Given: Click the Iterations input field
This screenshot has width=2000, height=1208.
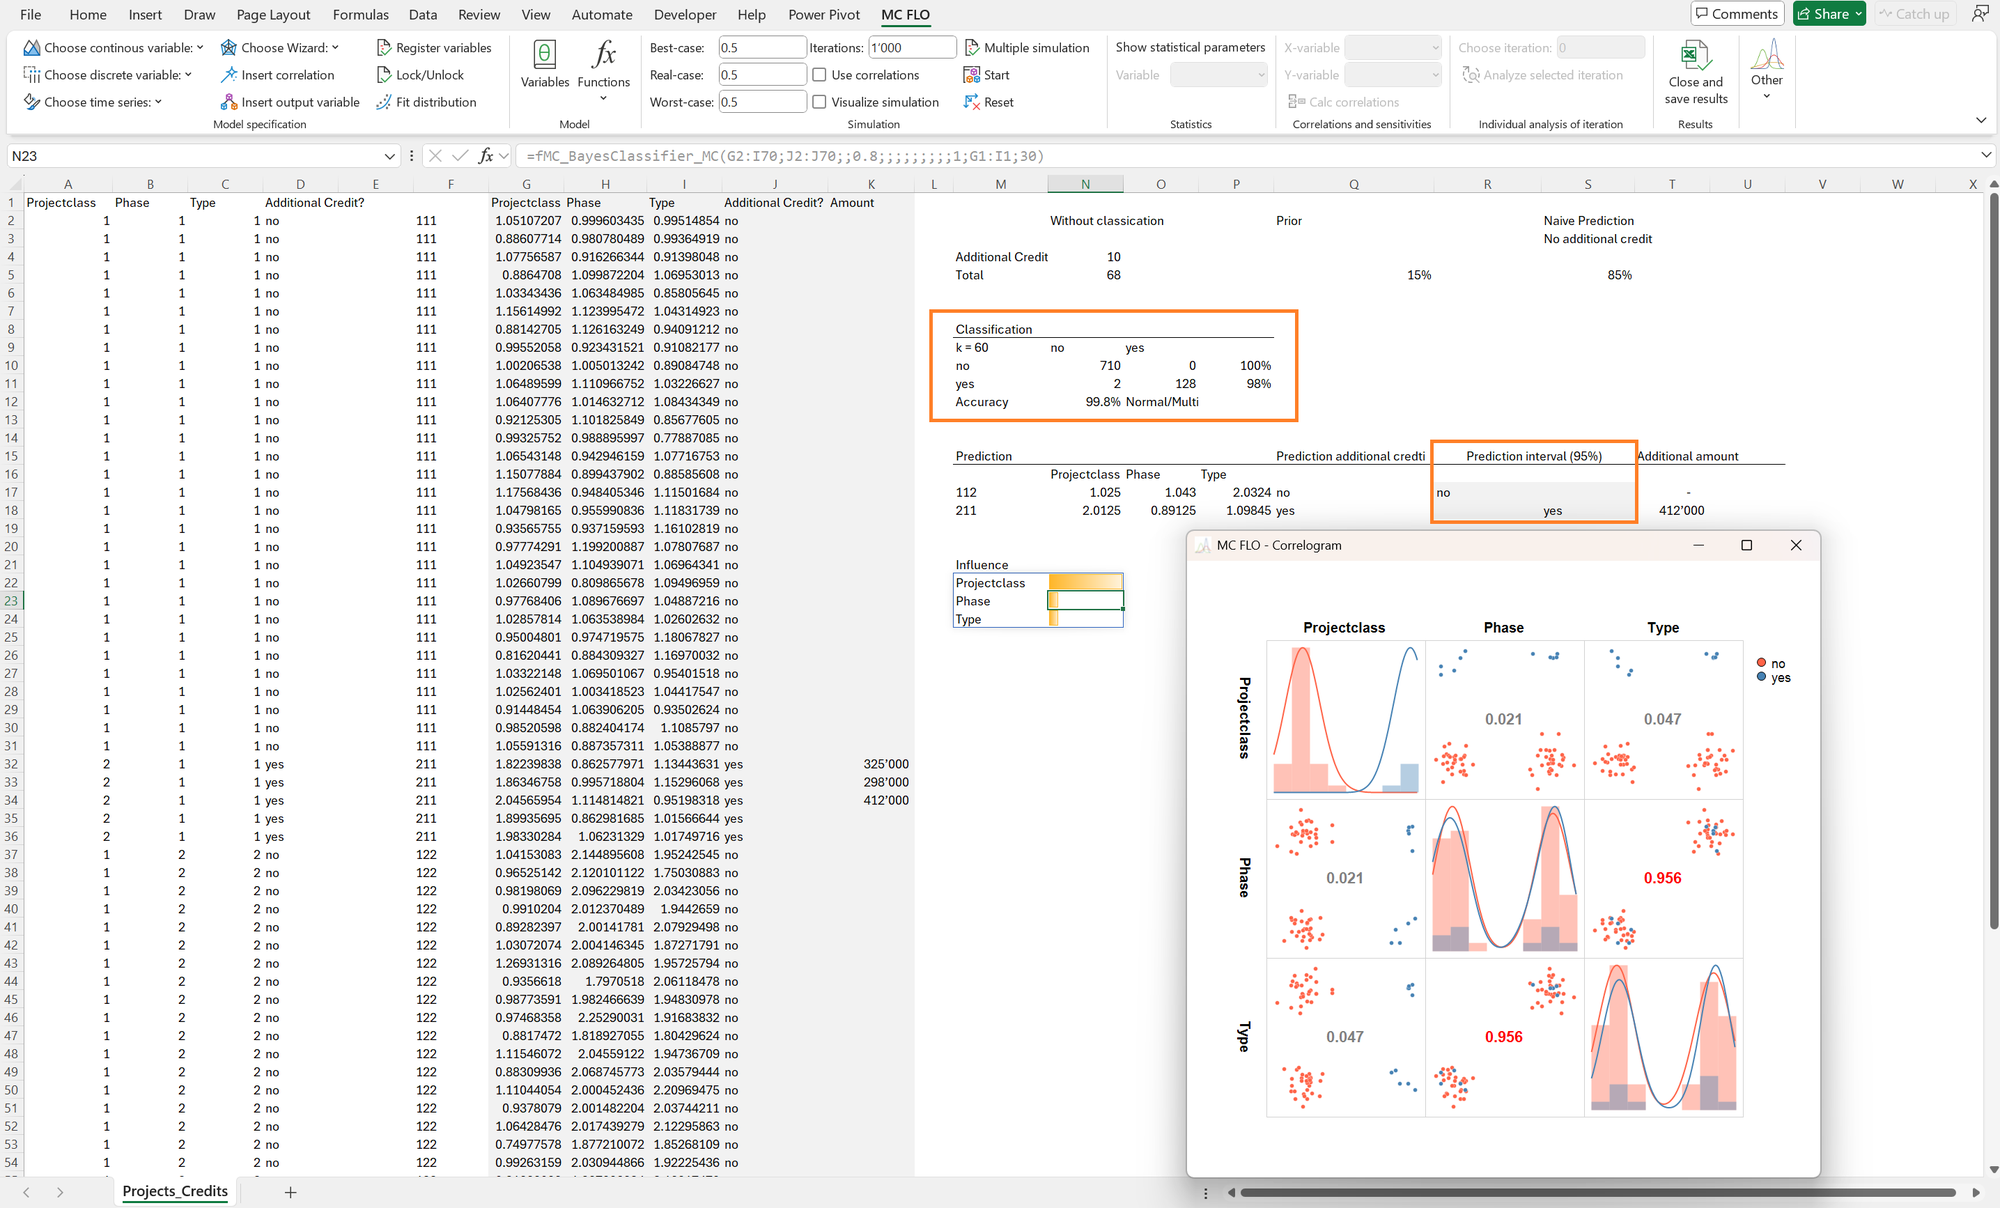Looking at the screenshot, I should 912,48.
